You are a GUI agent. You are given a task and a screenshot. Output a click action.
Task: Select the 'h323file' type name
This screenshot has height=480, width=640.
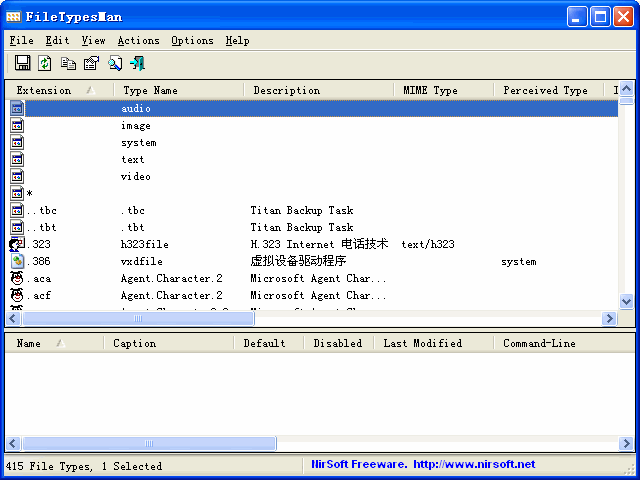pos(145,244)
